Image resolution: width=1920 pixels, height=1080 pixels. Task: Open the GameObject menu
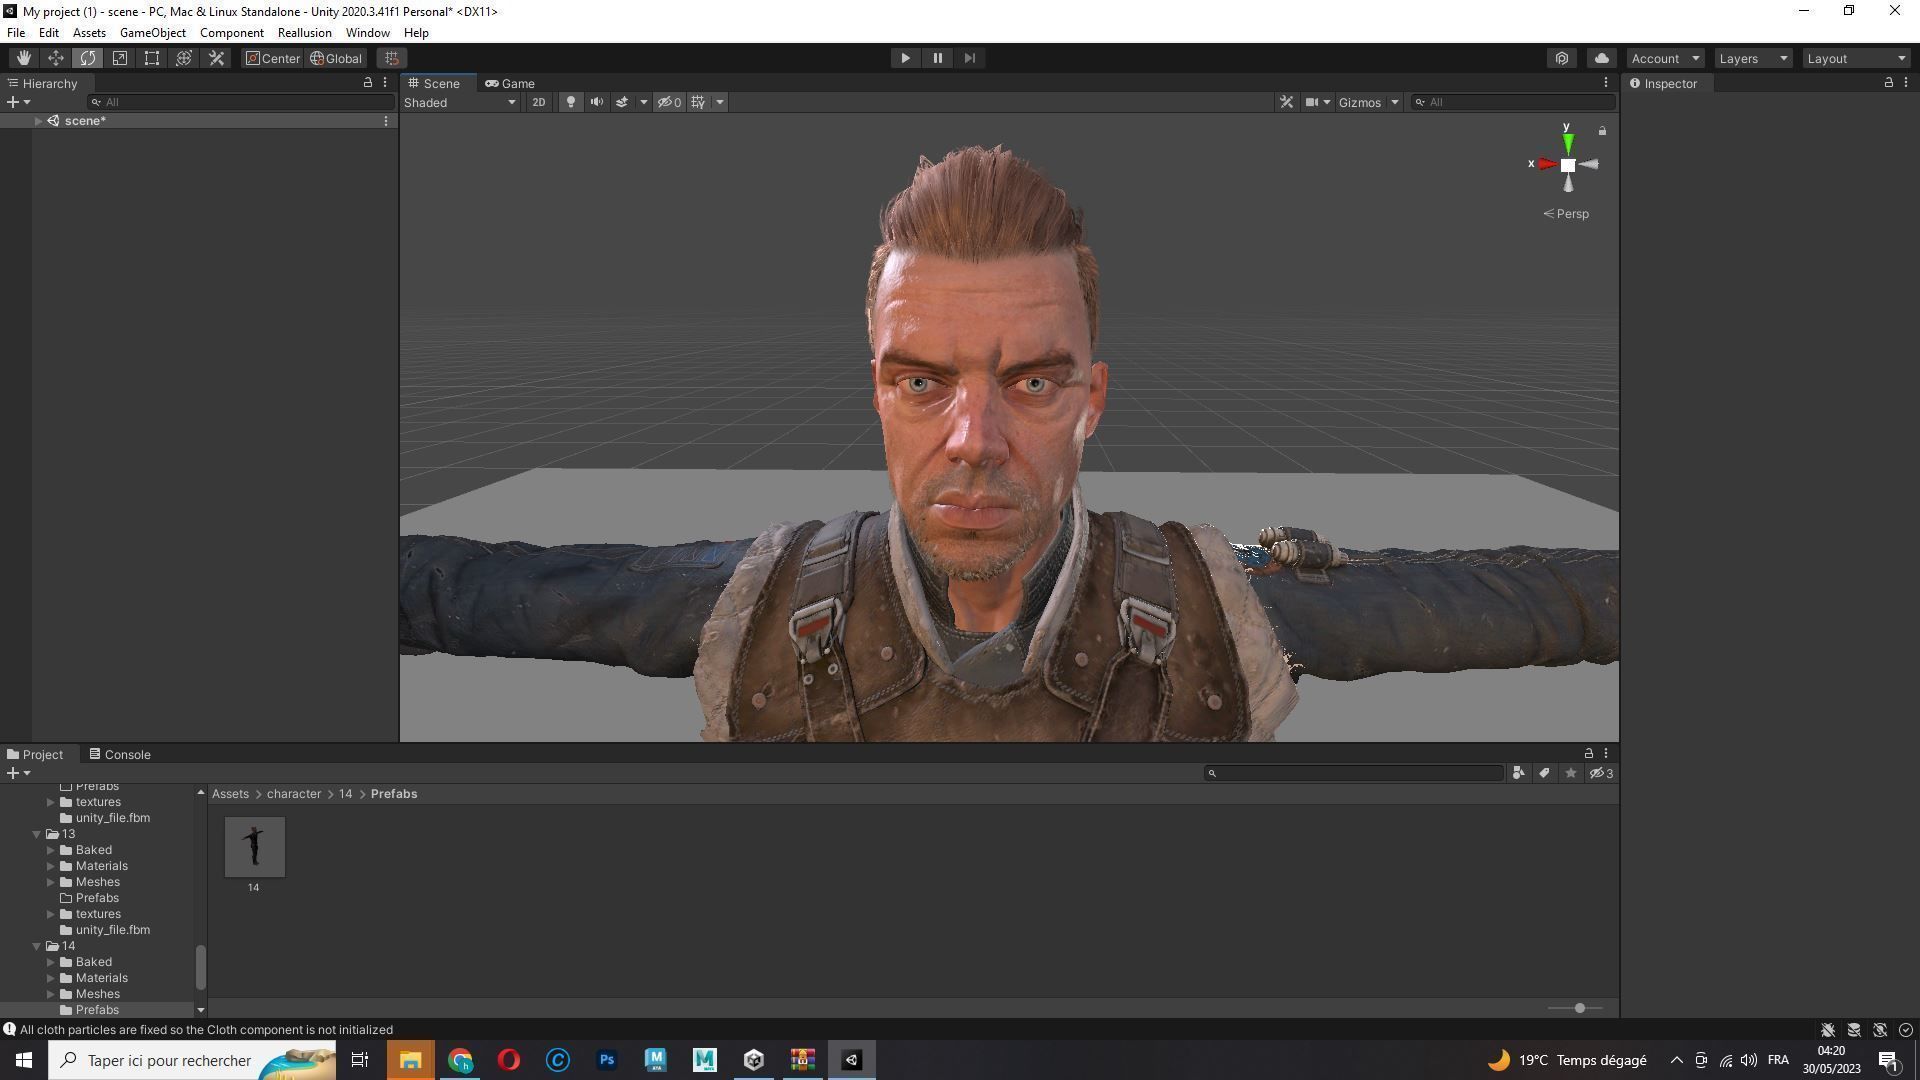pos(153,32)
